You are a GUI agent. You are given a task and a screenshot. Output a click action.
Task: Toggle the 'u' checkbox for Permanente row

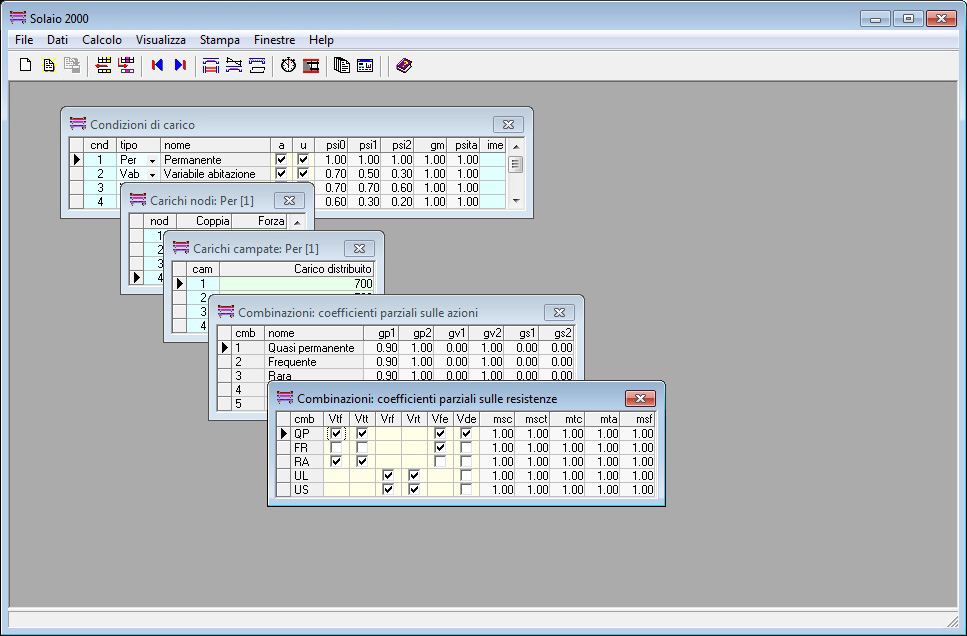303,160
